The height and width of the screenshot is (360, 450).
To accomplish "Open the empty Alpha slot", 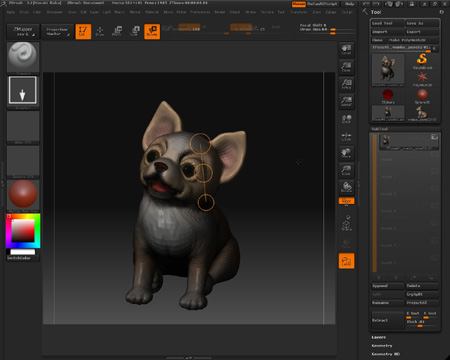I will coord(23,127).
